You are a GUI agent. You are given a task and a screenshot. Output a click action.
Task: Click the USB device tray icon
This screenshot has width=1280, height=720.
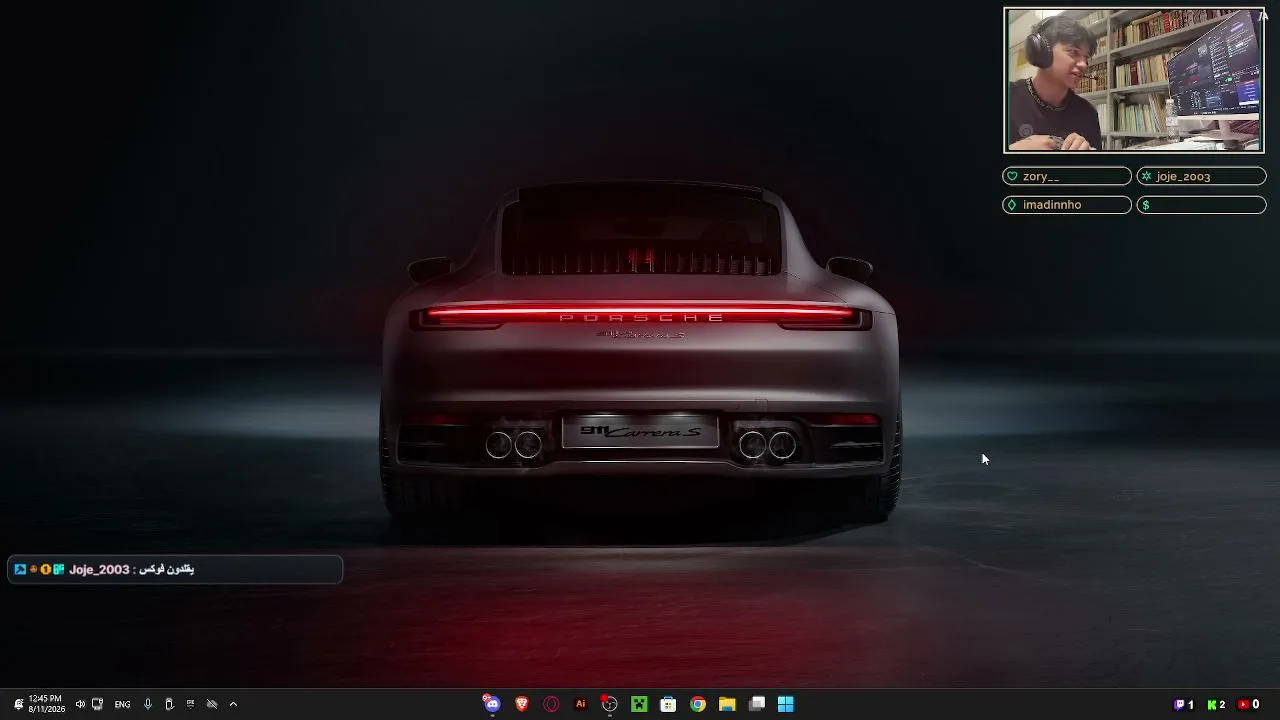click(x=169, y=704)
